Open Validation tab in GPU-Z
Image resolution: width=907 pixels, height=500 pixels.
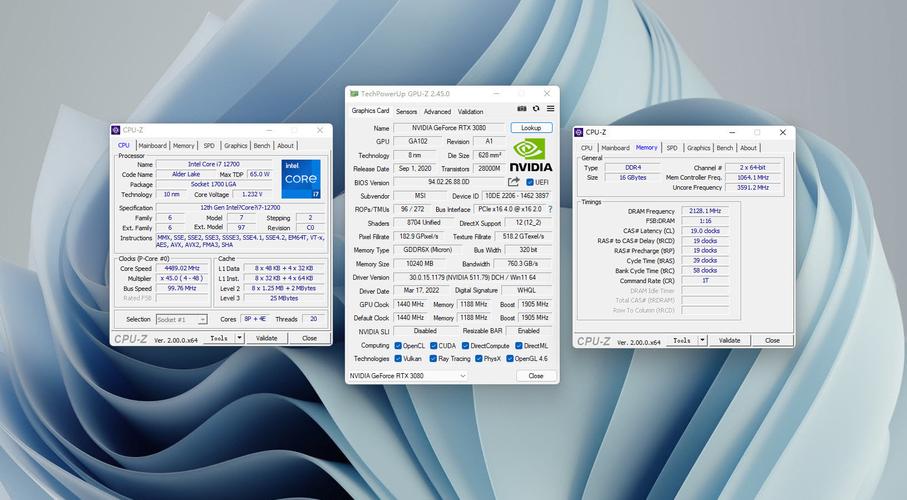point(470,112)
